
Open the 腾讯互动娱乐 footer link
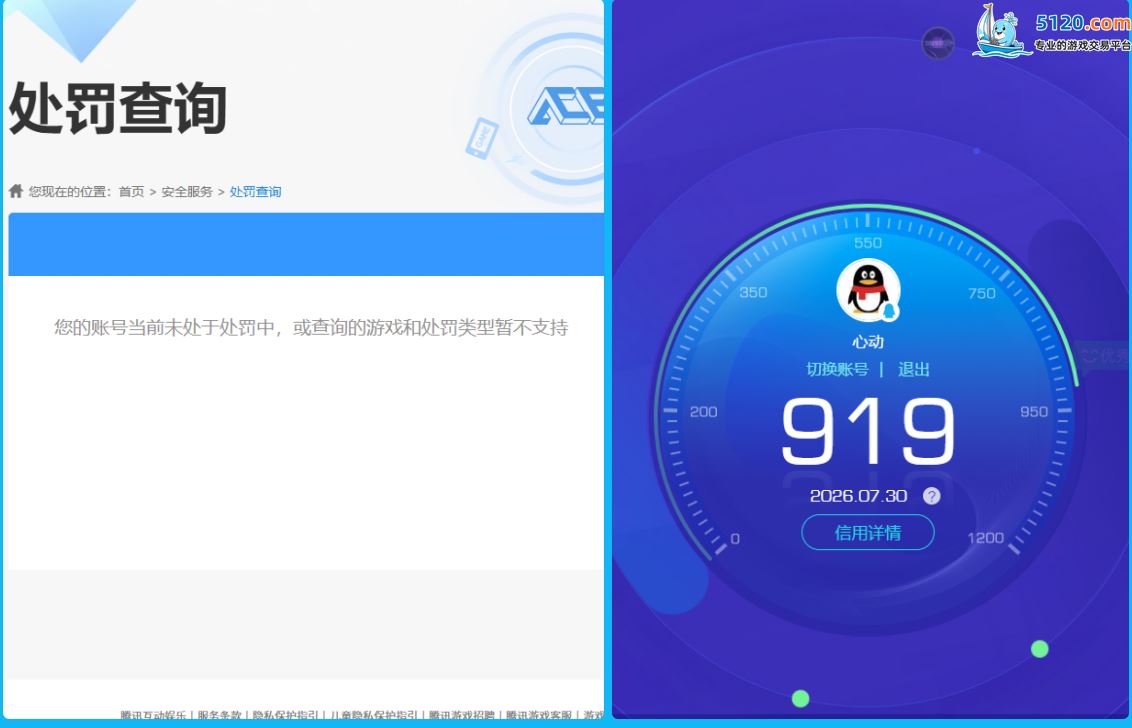153,715
